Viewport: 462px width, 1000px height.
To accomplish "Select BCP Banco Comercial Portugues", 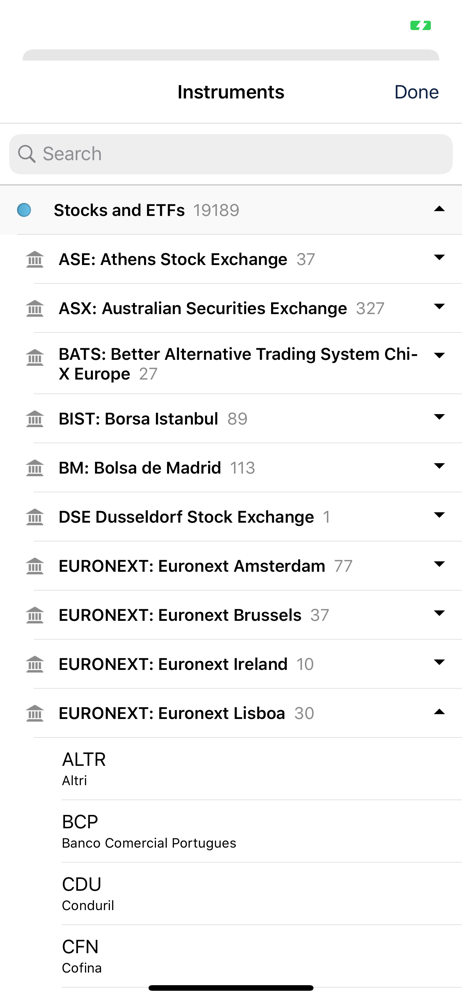I will pos(262,832).
